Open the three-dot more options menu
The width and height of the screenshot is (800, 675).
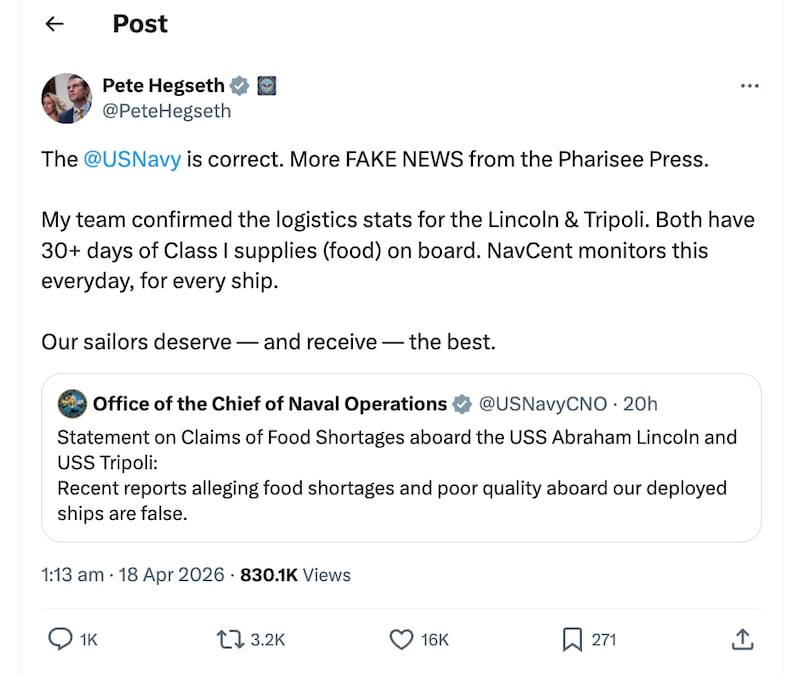tap(749, 86)
